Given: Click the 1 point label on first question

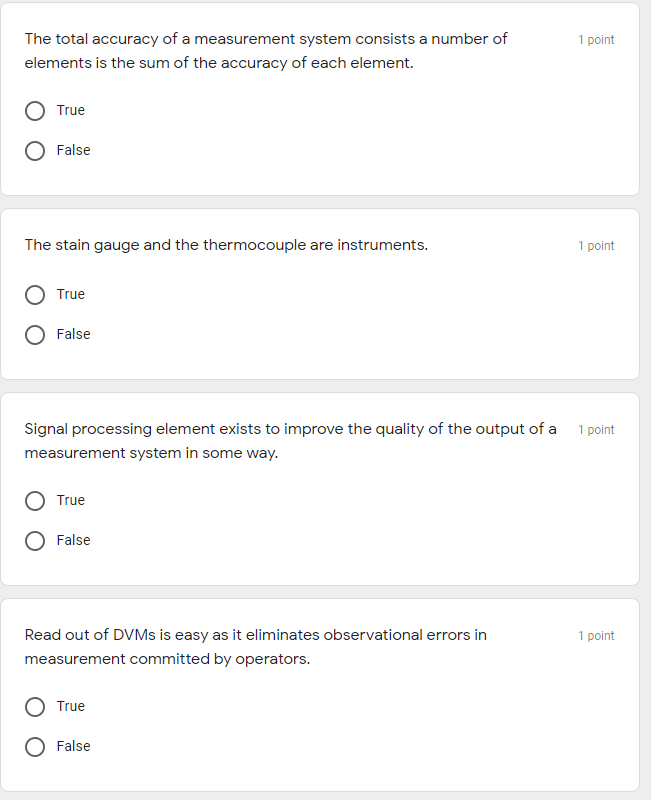Looking at the screenshot, I should point(595,40).
